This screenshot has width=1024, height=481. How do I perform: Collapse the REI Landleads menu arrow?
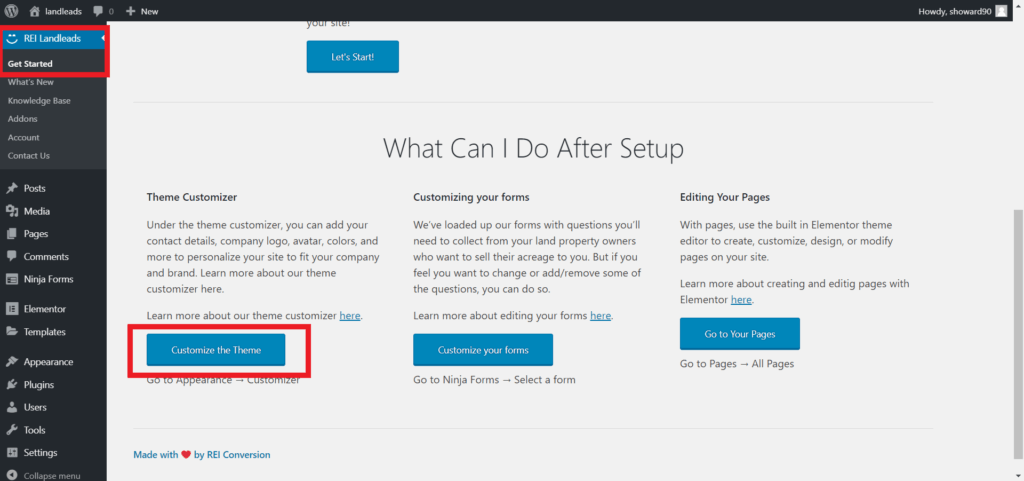[x=103, y=39]
